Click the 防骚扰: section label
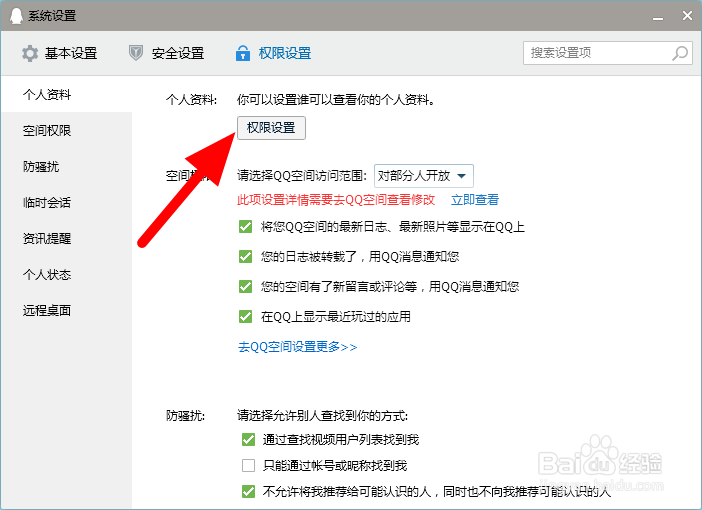 click(x=185, y=416)
